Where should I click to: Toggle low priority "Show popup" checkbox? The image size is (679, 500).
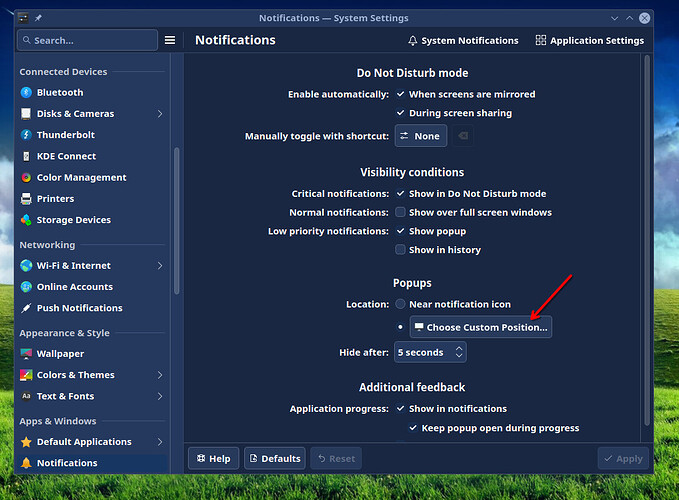[400, 231]
